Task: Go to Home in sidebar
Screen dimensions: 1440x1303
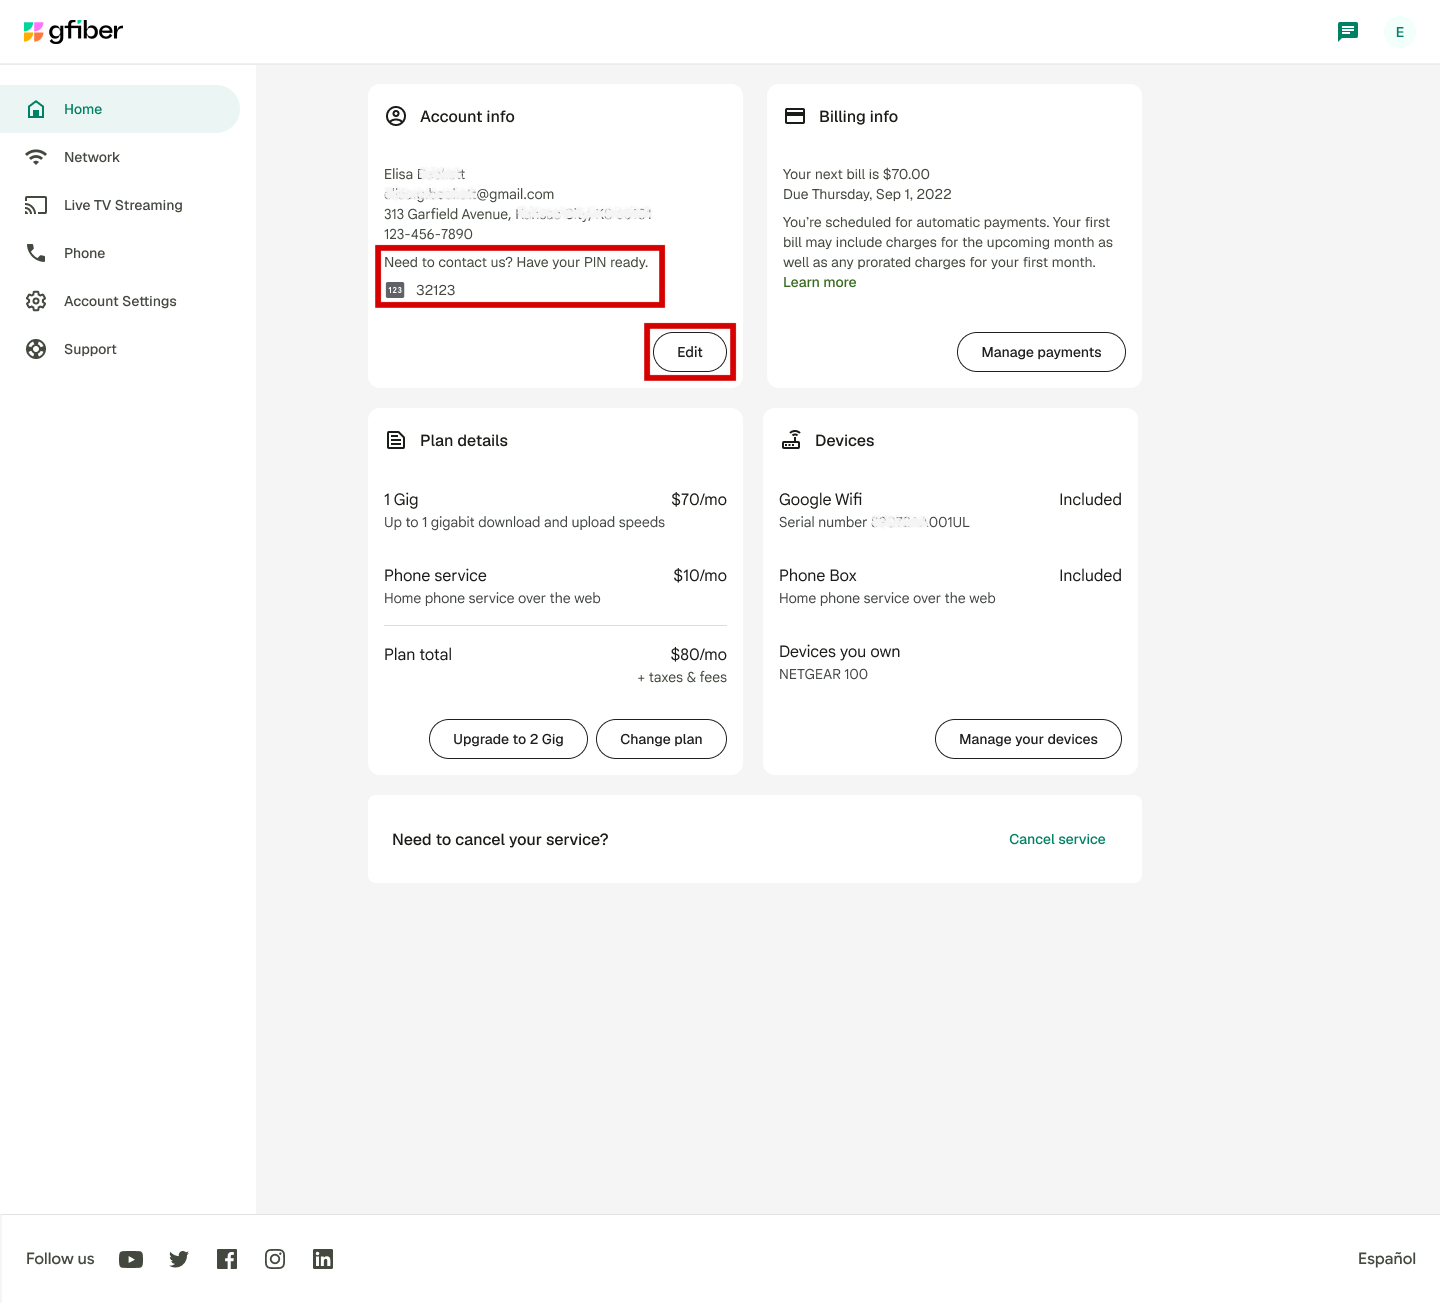Action: click(120, 109)
